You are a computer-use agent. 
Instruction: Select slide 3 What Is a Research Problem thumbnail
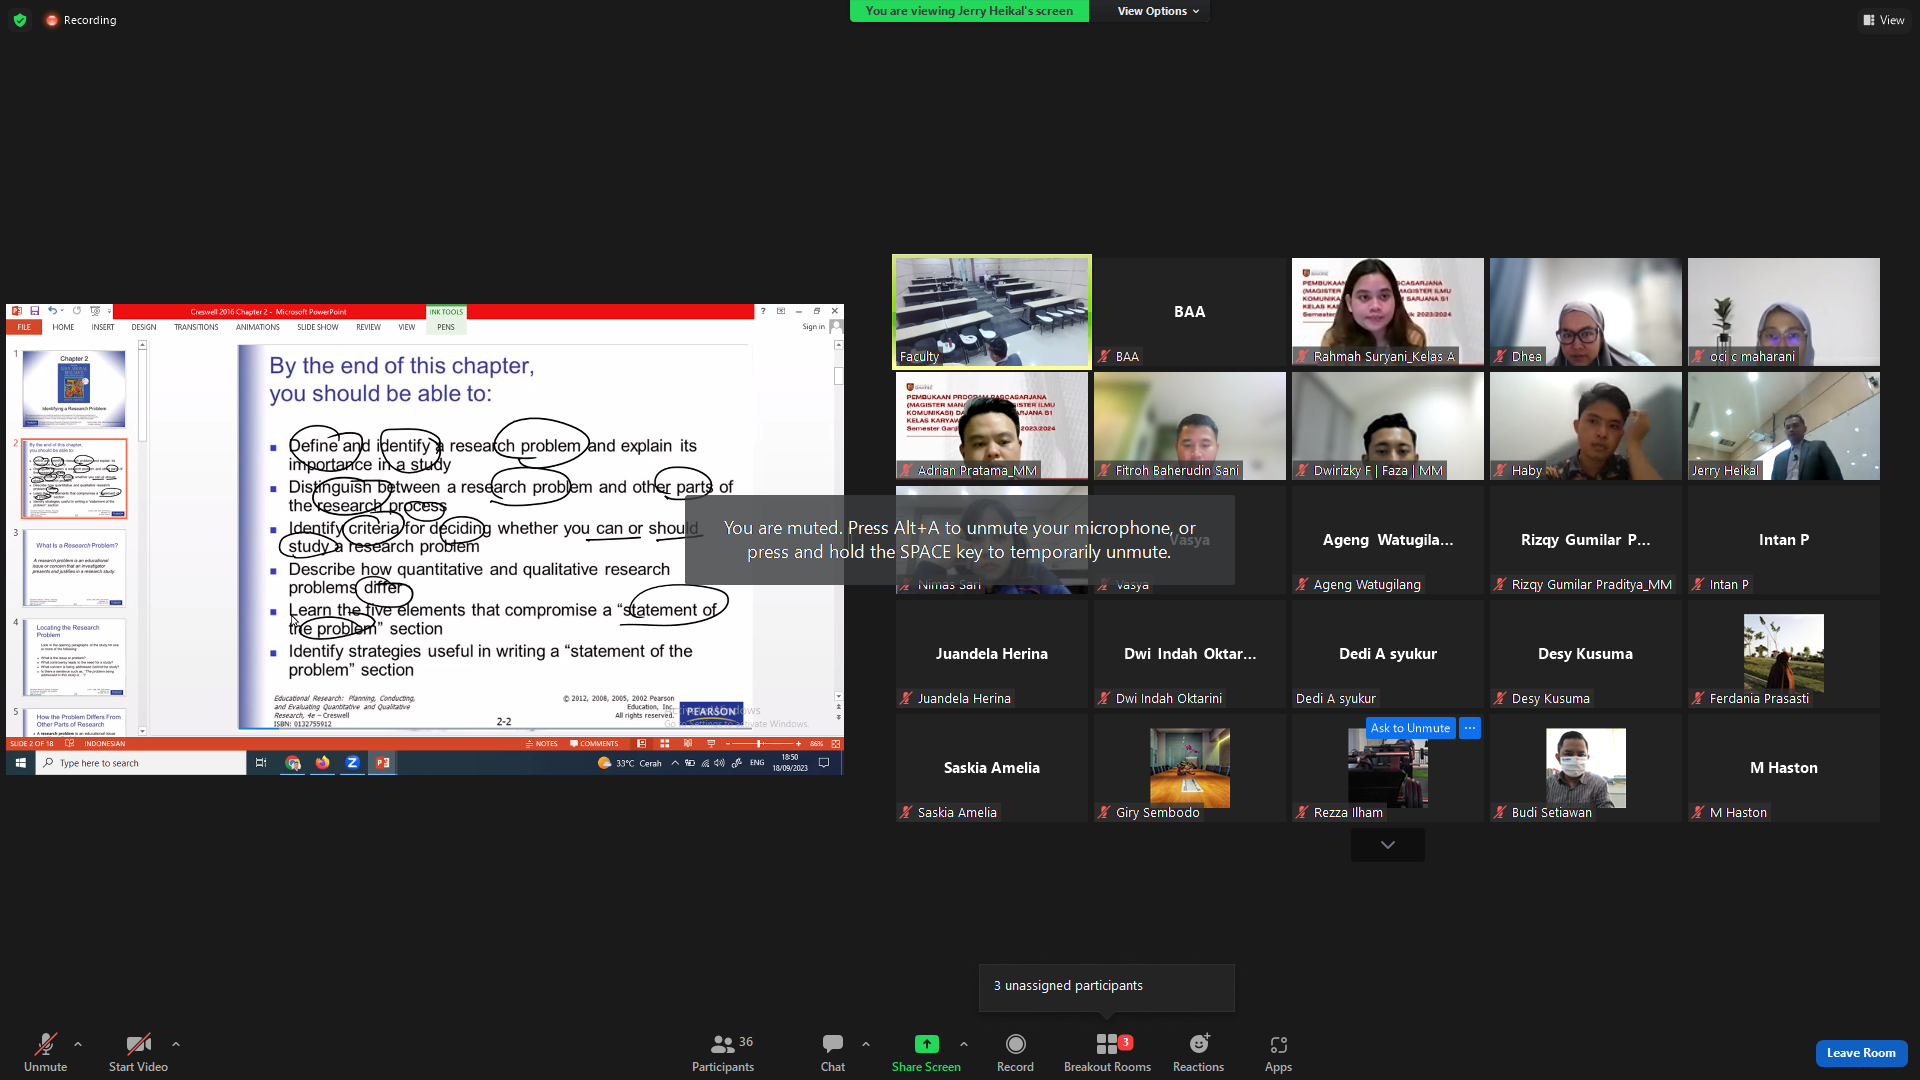coord(74,569)
